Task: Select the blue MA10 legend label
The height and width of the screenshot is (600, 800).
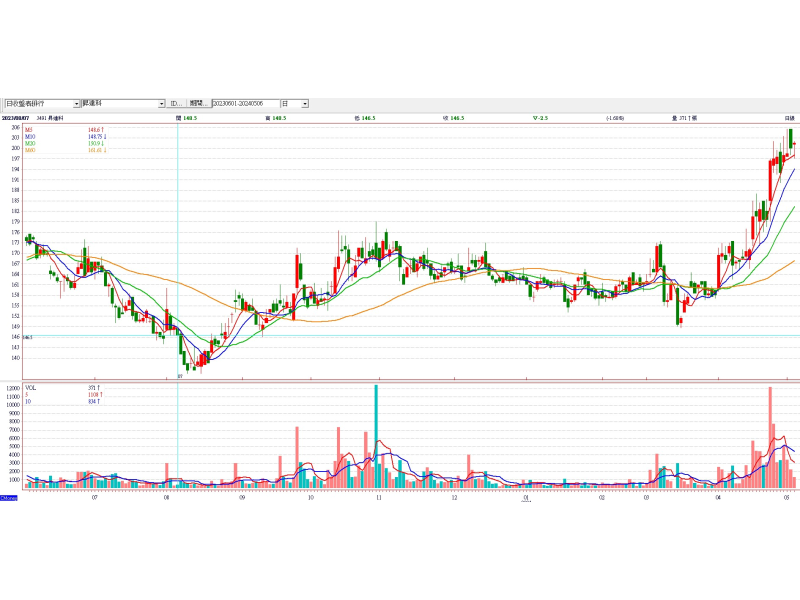Action: [x=30, y=137]
